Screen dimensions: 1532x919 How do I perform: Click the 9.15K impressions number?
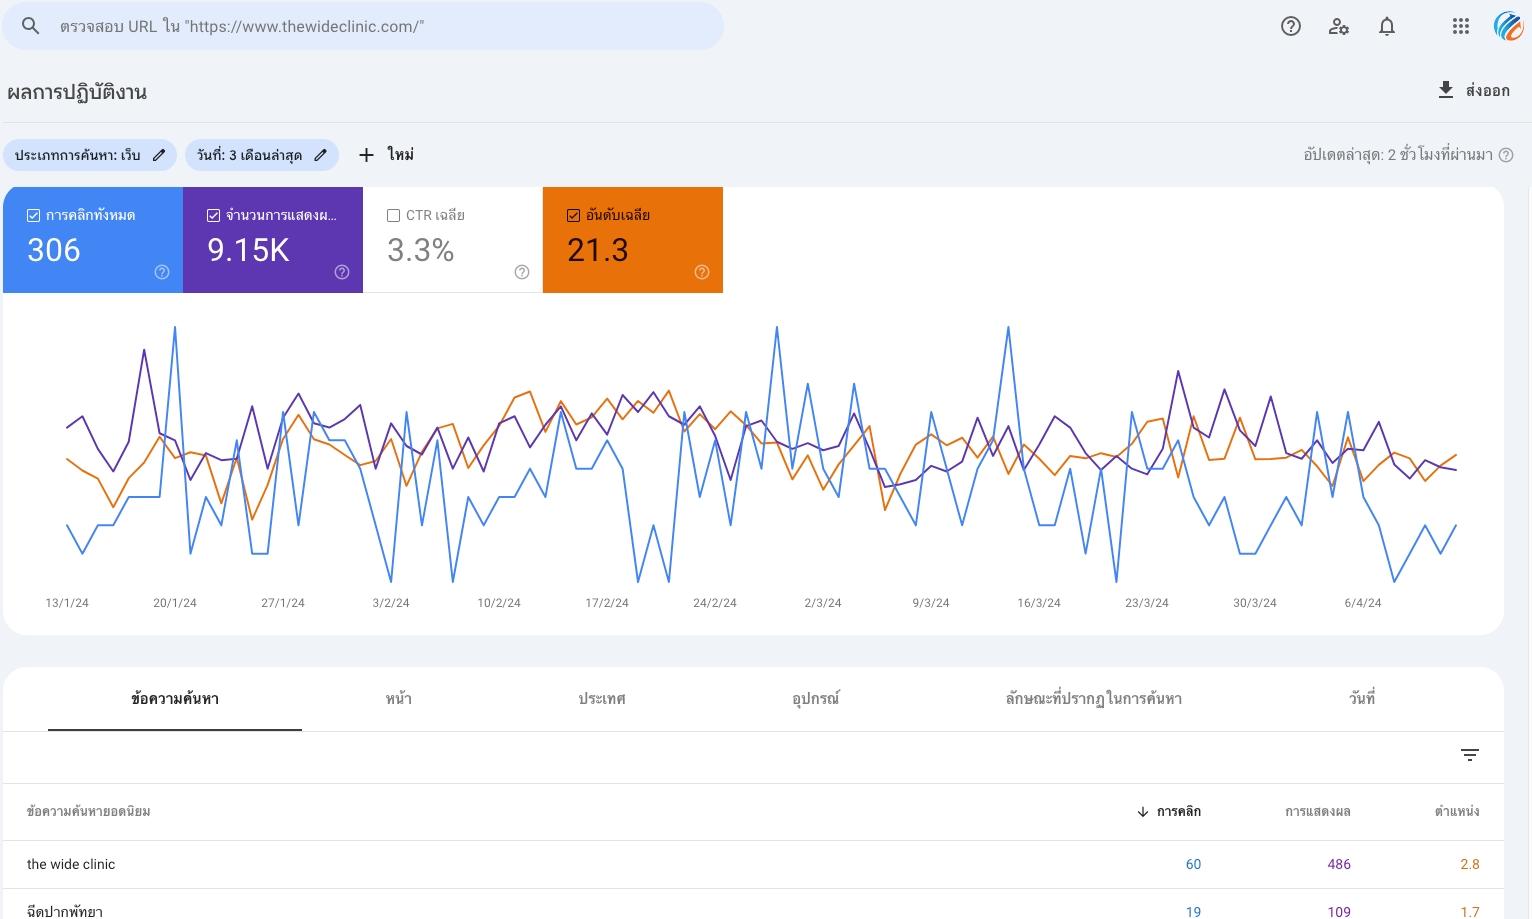click(248, 250)
